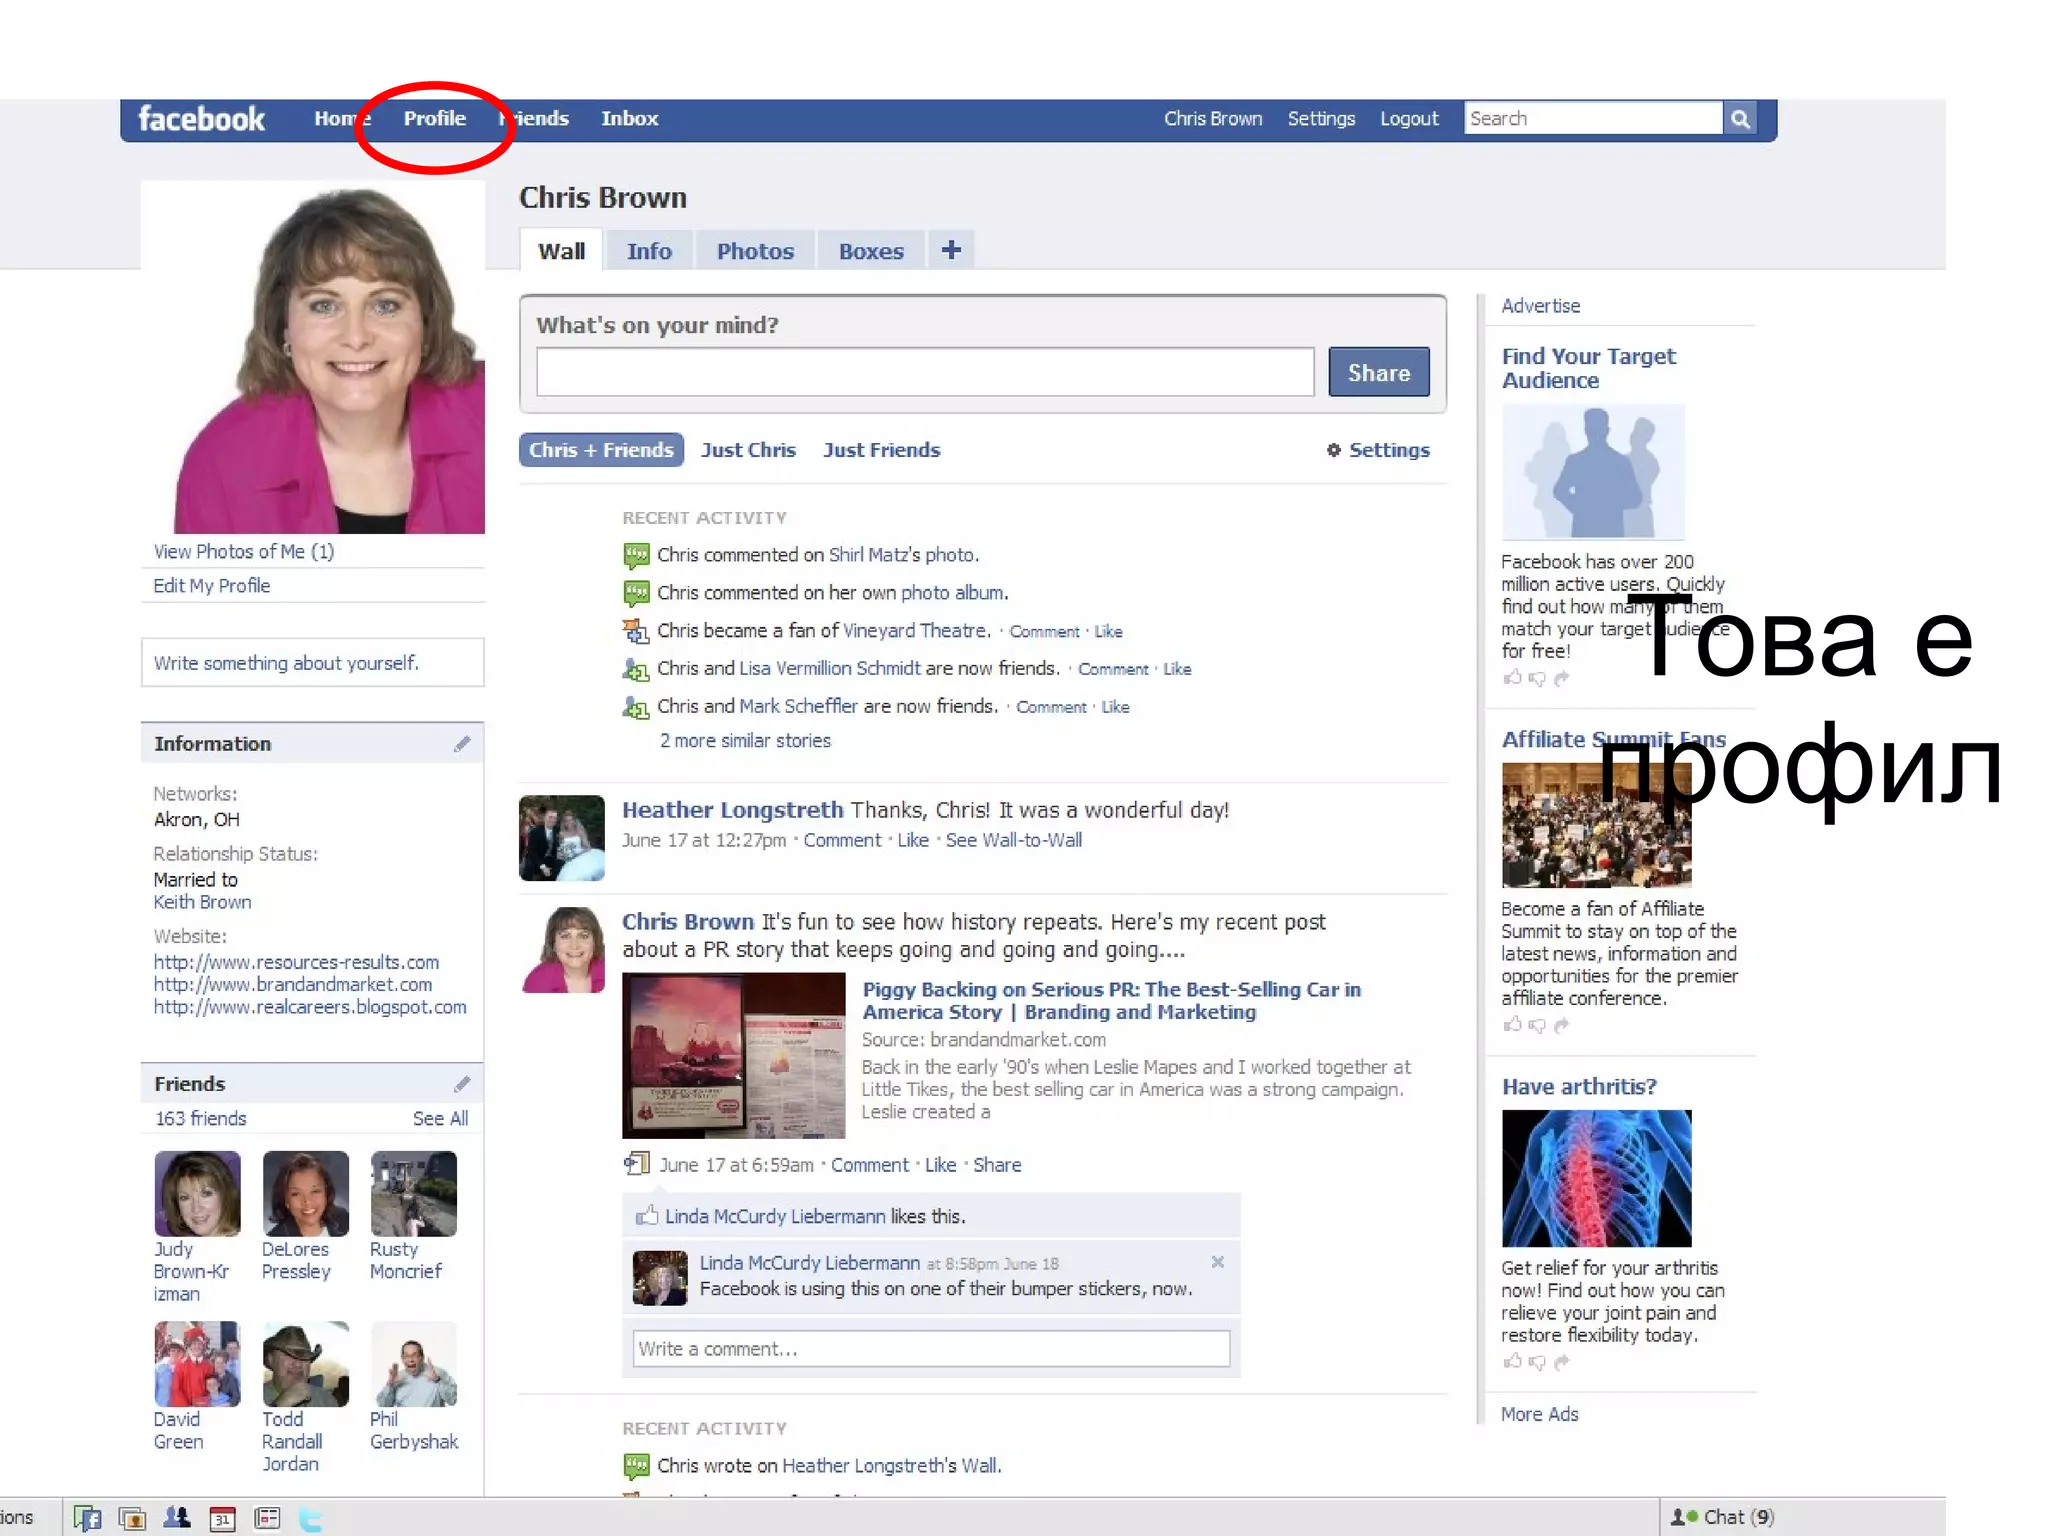Switch to the Info tab

pos(648,251)
